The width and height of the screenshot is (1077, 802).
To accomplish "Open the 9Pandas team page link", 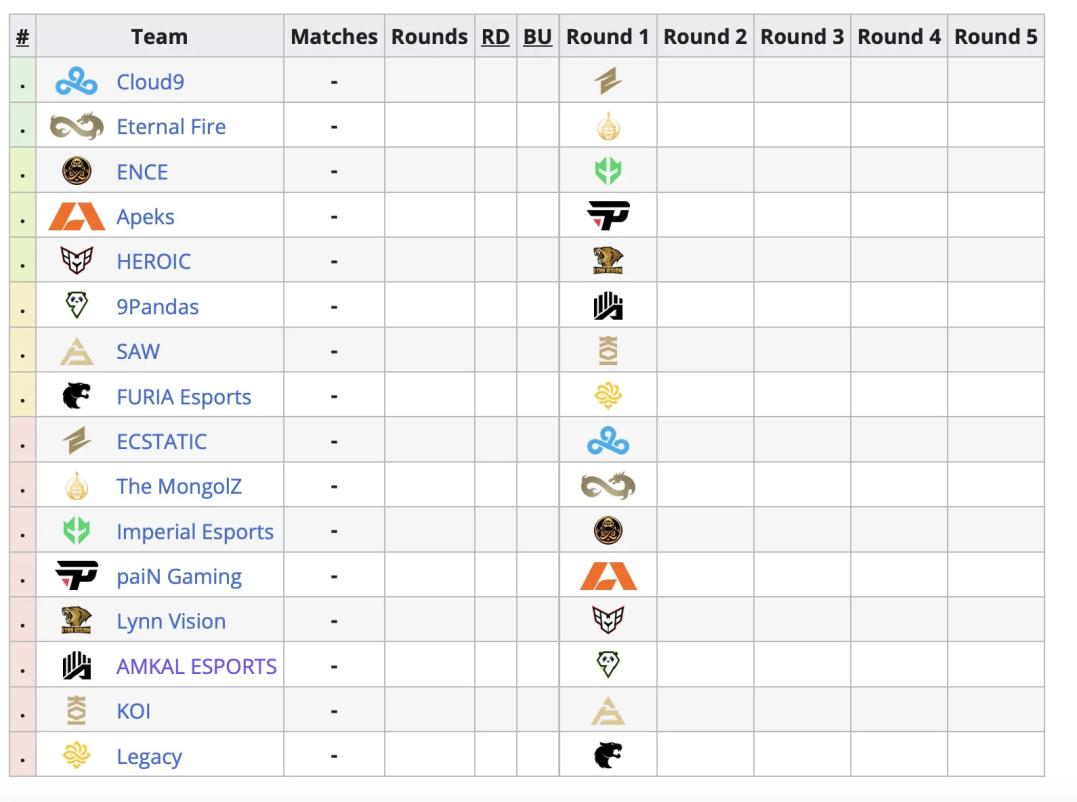I will (x=157, y=307).
